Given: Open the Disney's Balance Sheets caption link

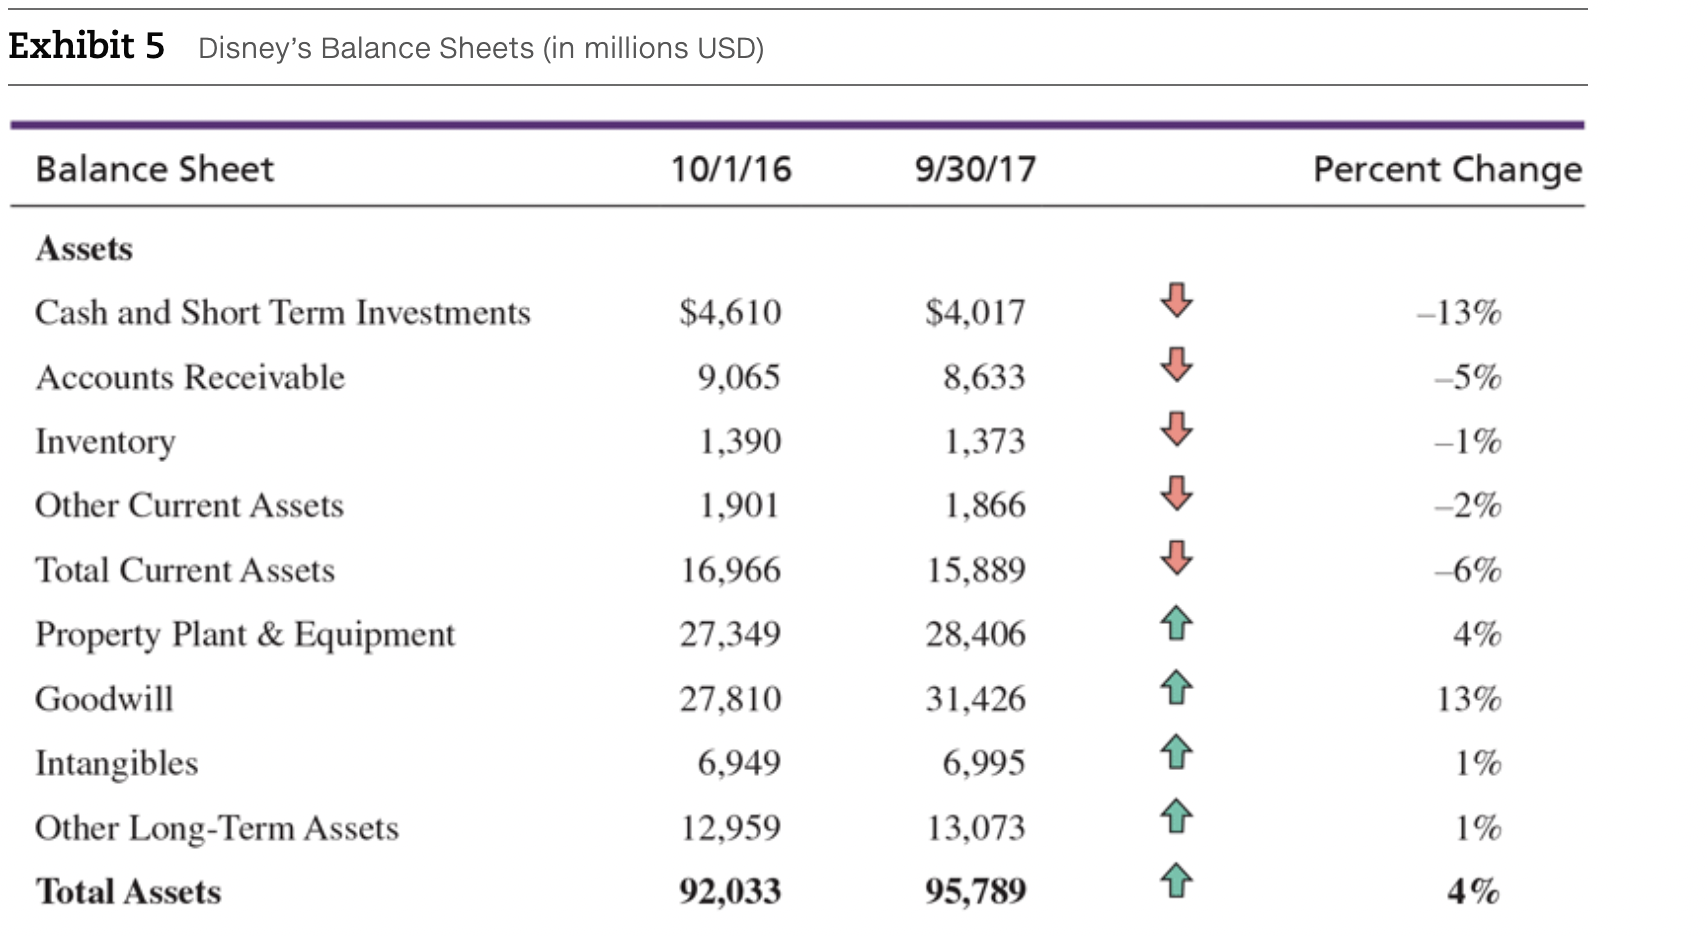Looking at the screenshot, I should coord(482,47).
